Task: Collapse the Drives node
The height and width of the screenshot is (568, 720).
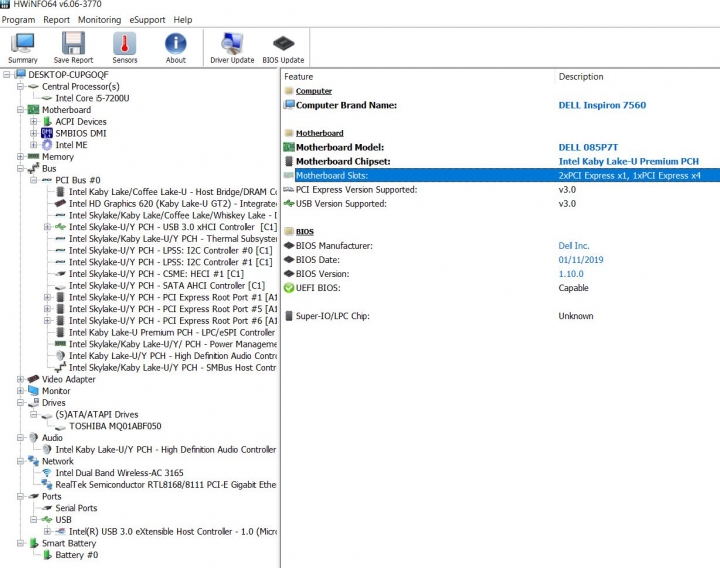Action: (20, 403)
